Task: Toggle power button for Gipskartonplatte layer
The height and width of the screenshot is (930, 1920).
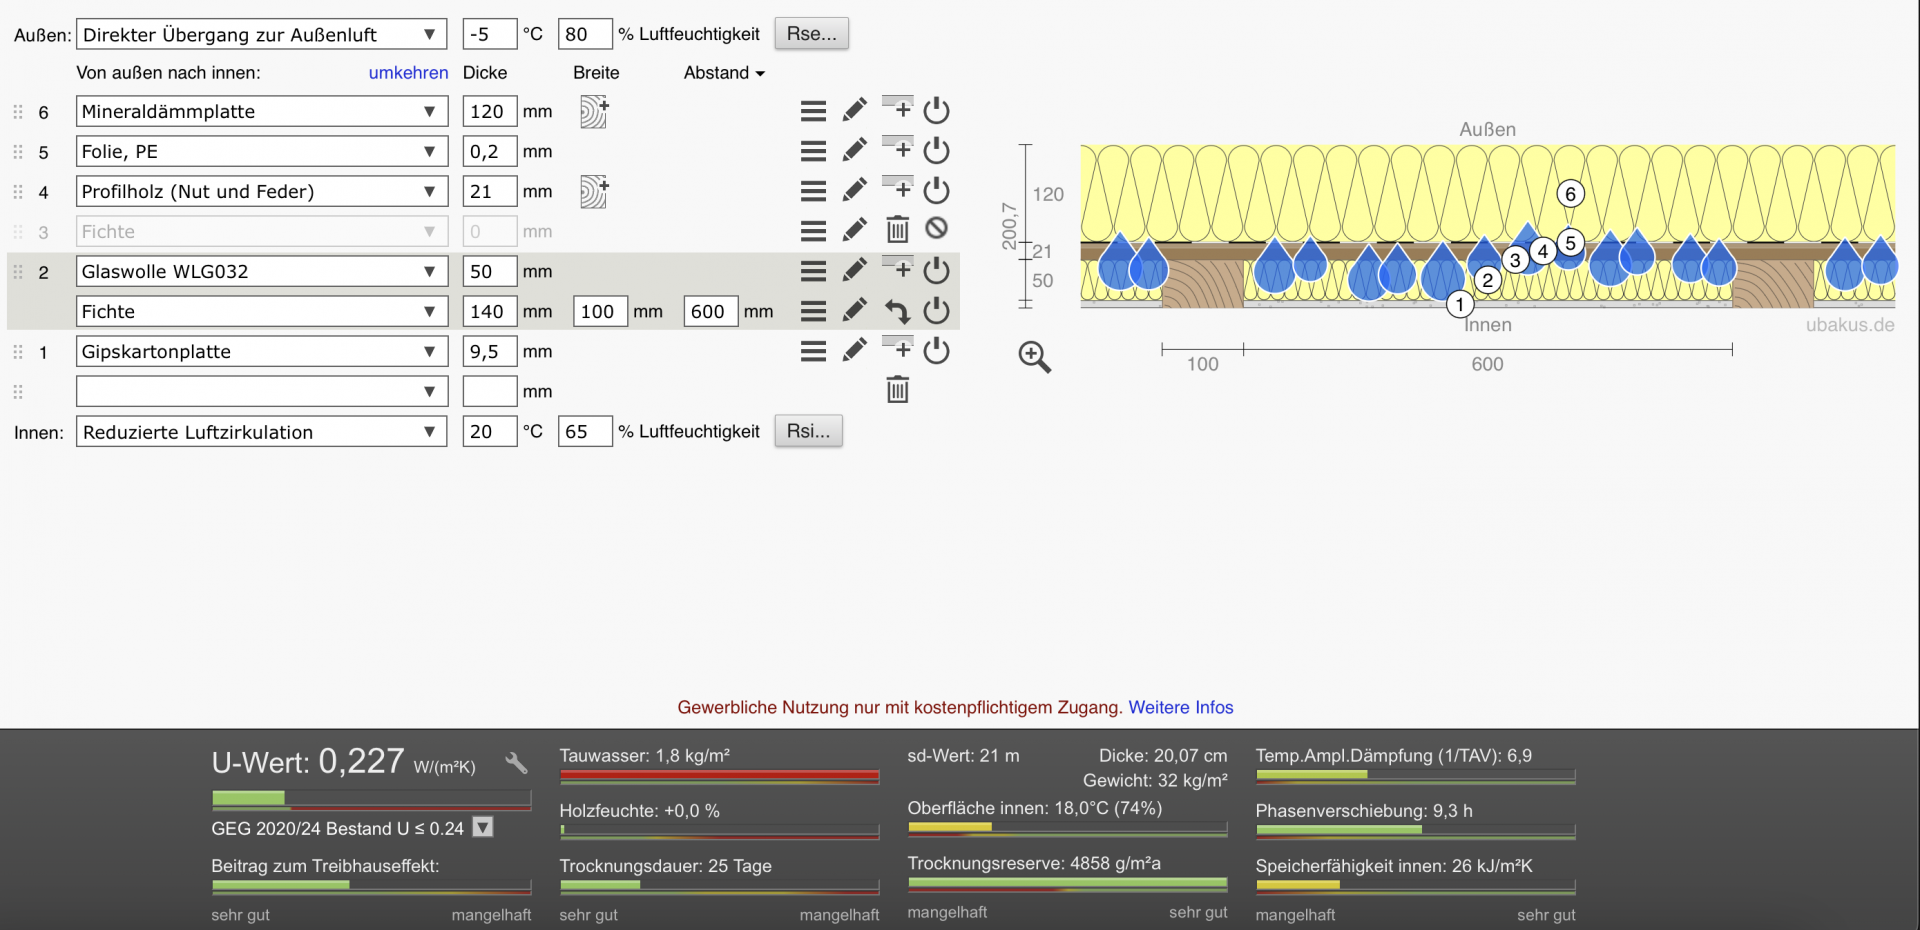Action: (x=936, y=351)
